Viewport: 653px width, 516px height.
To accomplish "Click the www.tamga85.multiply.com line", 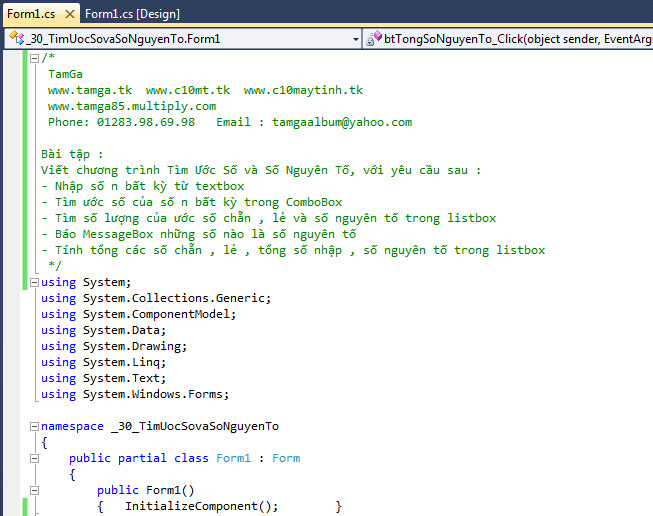I will pyautogui.click(x=132, y=106).
